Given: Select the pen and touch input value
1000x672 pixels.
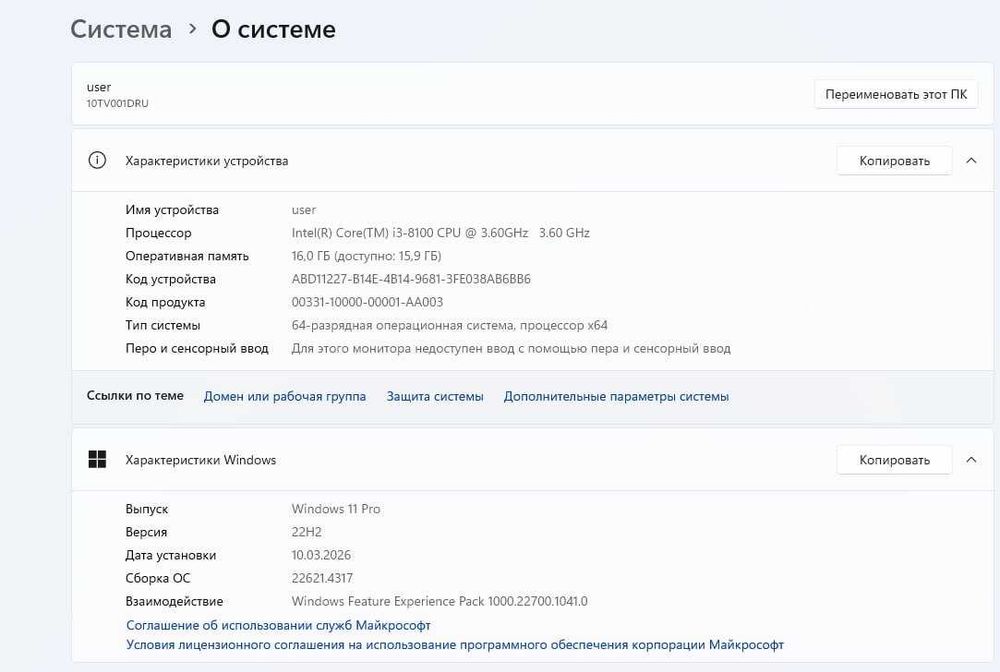Looking at the screenshot, I should coord(511,348).
